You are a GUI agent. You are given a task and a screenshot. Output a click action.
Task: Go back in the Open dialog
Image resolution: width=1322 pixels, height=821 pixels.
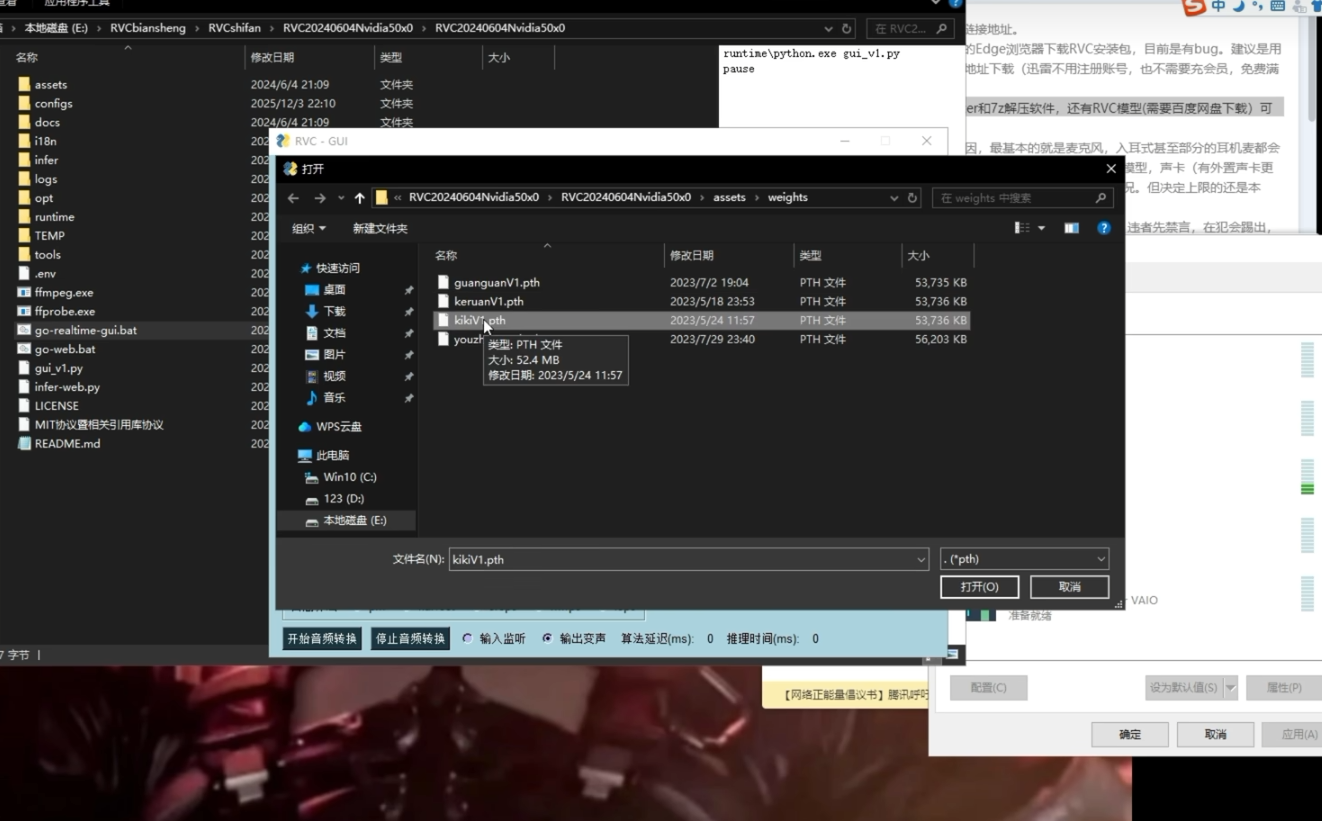tap(293, 198)
